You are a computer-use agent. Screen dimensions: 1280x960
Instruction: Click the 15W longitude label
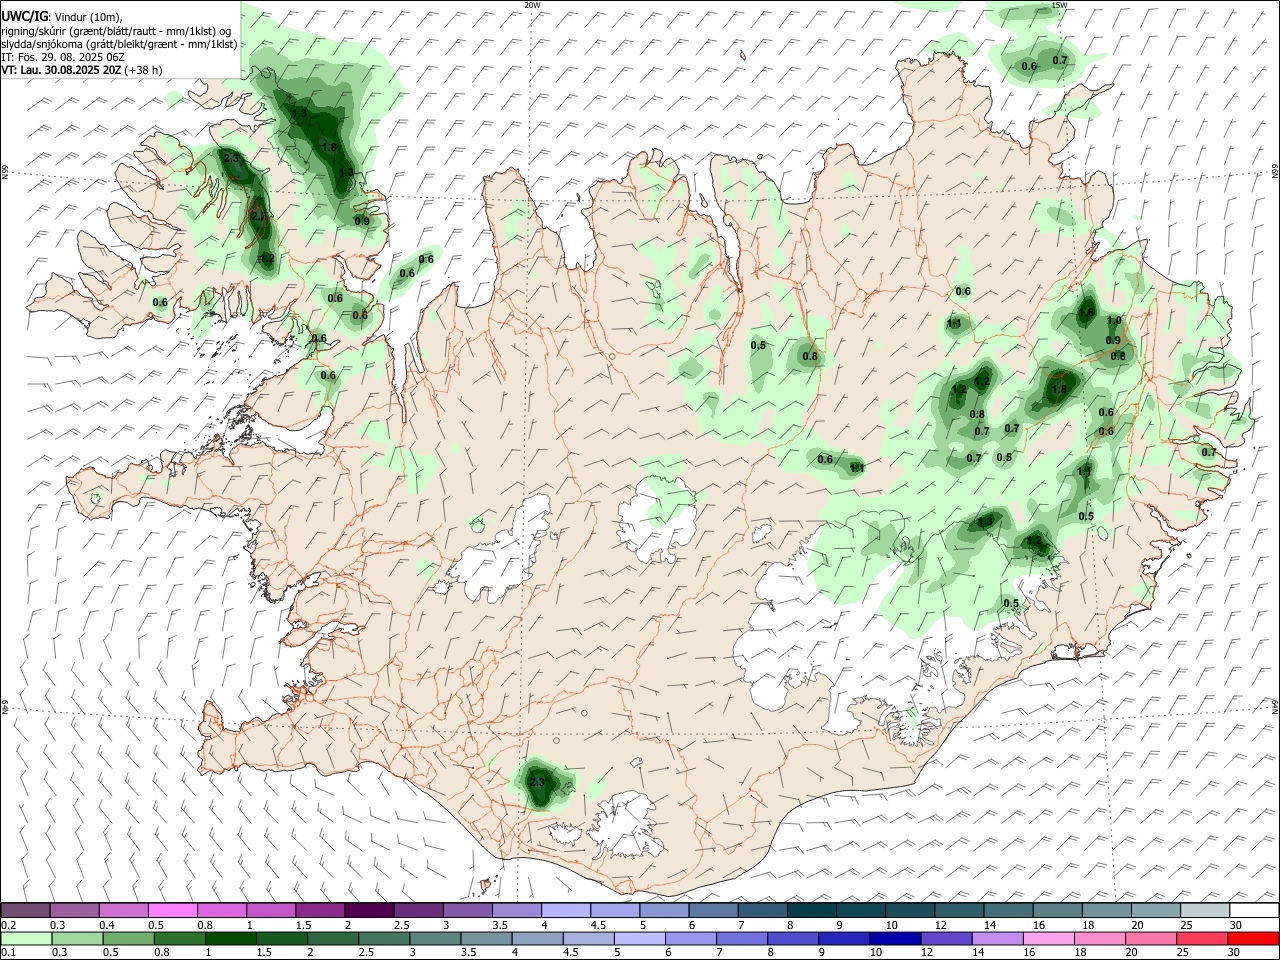1060,5
